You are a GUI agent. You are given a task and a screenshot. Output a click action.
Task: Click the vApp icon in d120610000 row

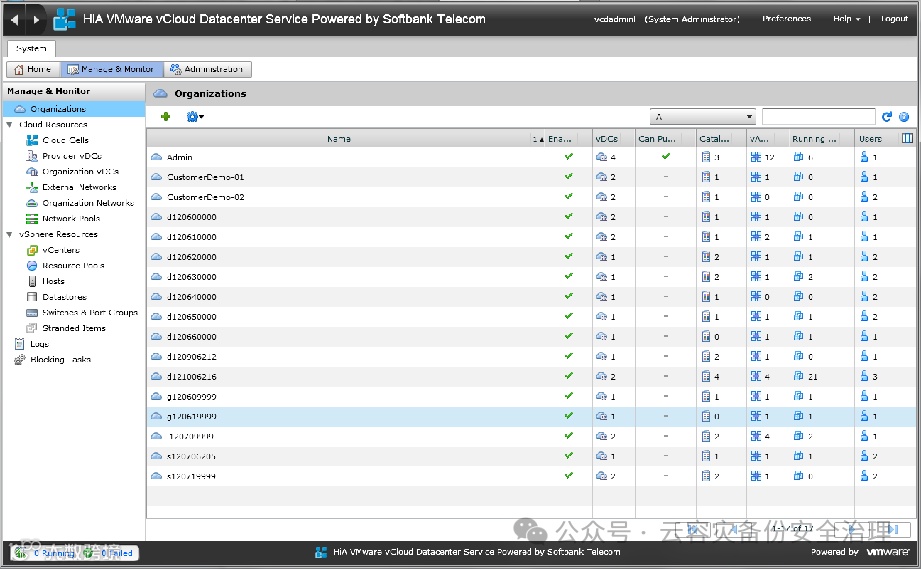(756, 237)
